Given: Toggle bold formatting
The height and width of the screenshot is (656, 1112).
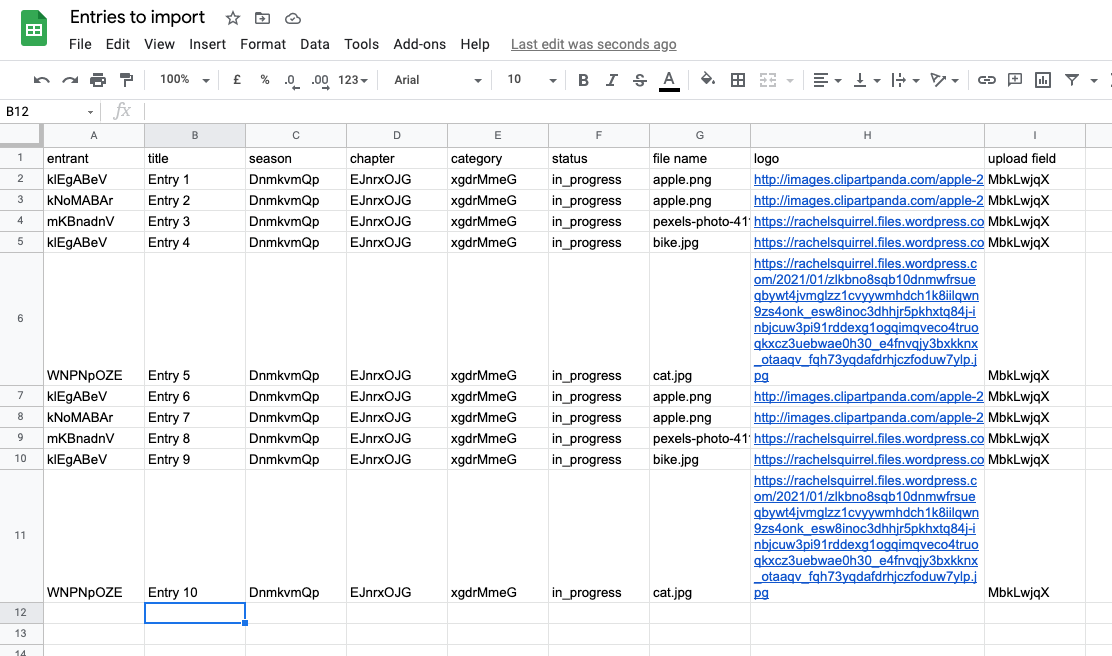Looking at the screenshot, I should pyautogui.click(x=583, y=79).
